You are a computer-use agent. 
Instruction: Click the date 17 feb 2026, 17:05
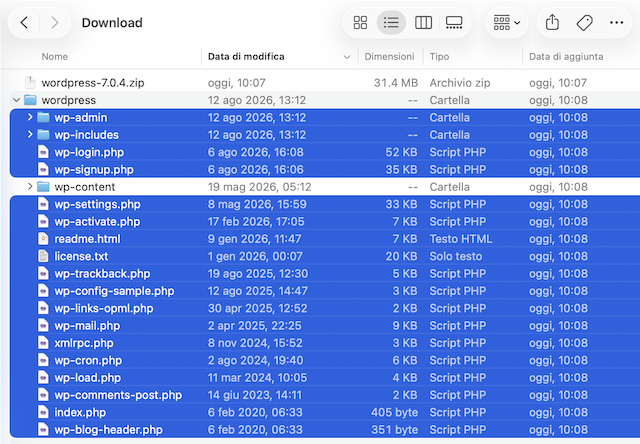coord(256,222)
